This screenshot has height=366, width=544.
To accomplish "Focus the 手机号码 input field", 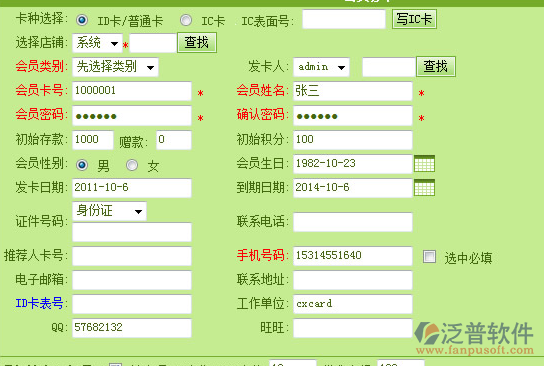I will [x=353, y=256].
